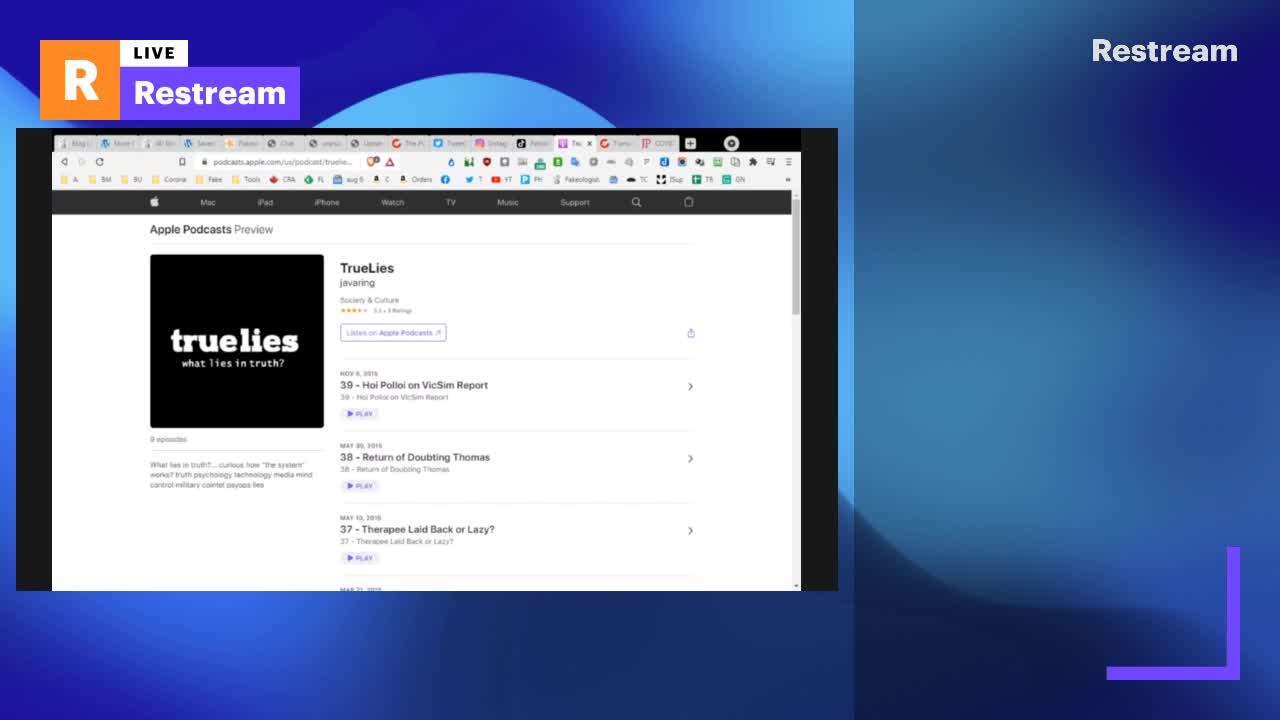Switch to the TikTok browser tab
This screenshot has height=720, width=1280.
533,143
